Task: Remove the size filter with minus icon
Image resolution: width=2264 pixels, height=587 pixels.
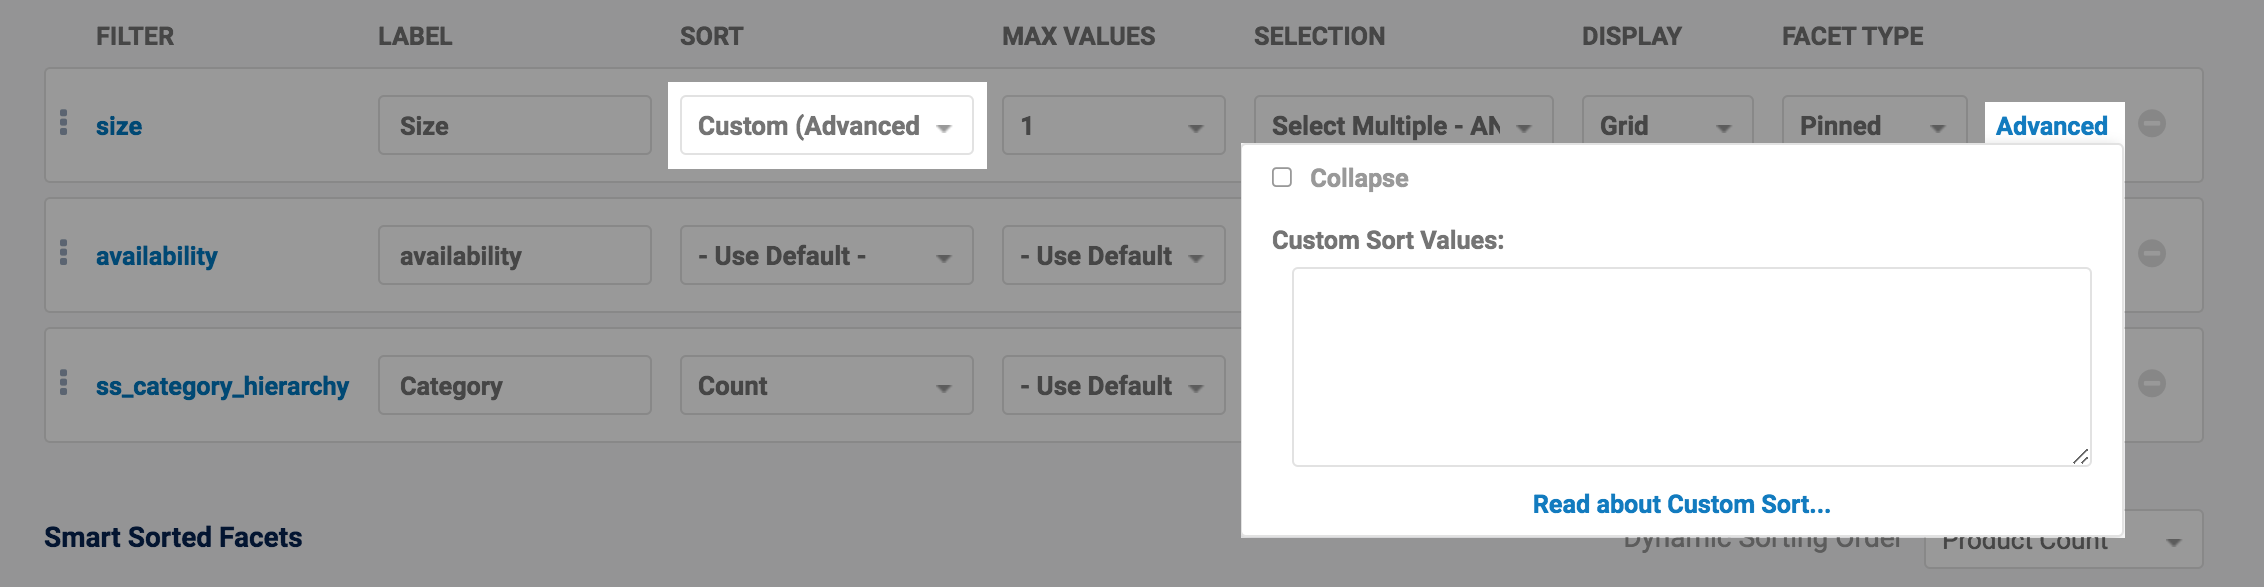Action: coord(2151,124)
